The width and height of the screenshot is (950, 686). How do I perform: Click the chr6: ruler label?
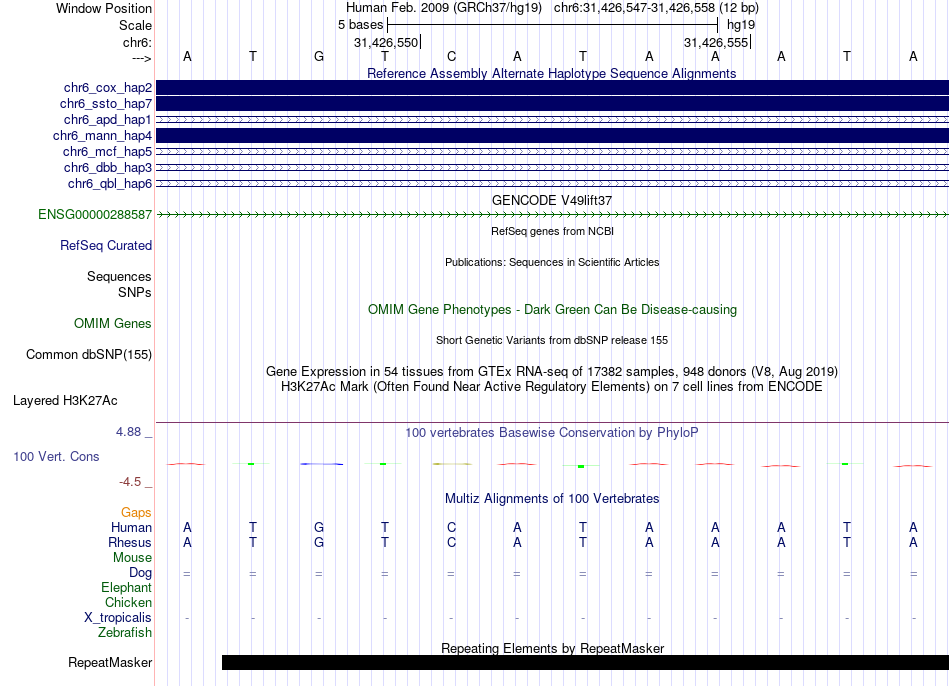coord(138,42)
